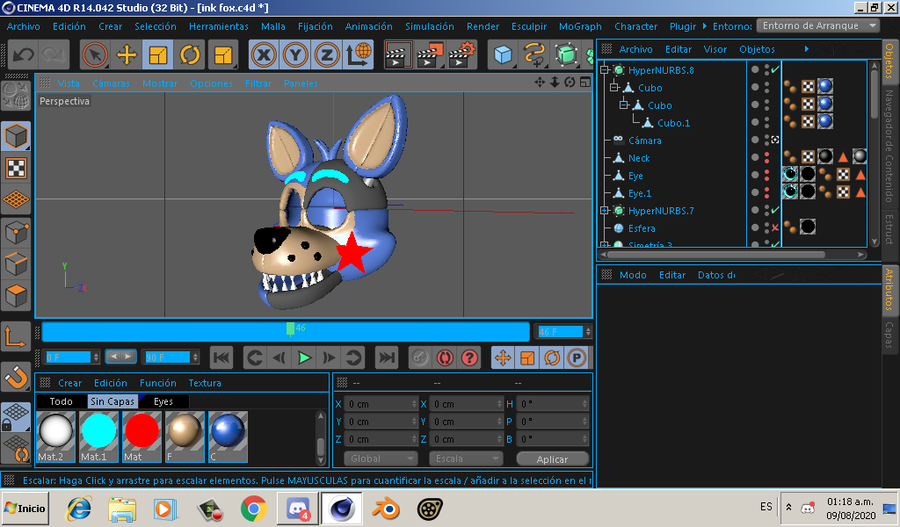The image size is (900, 527).
Task: Open the spline tools icon
Action: tap(534, 55)
